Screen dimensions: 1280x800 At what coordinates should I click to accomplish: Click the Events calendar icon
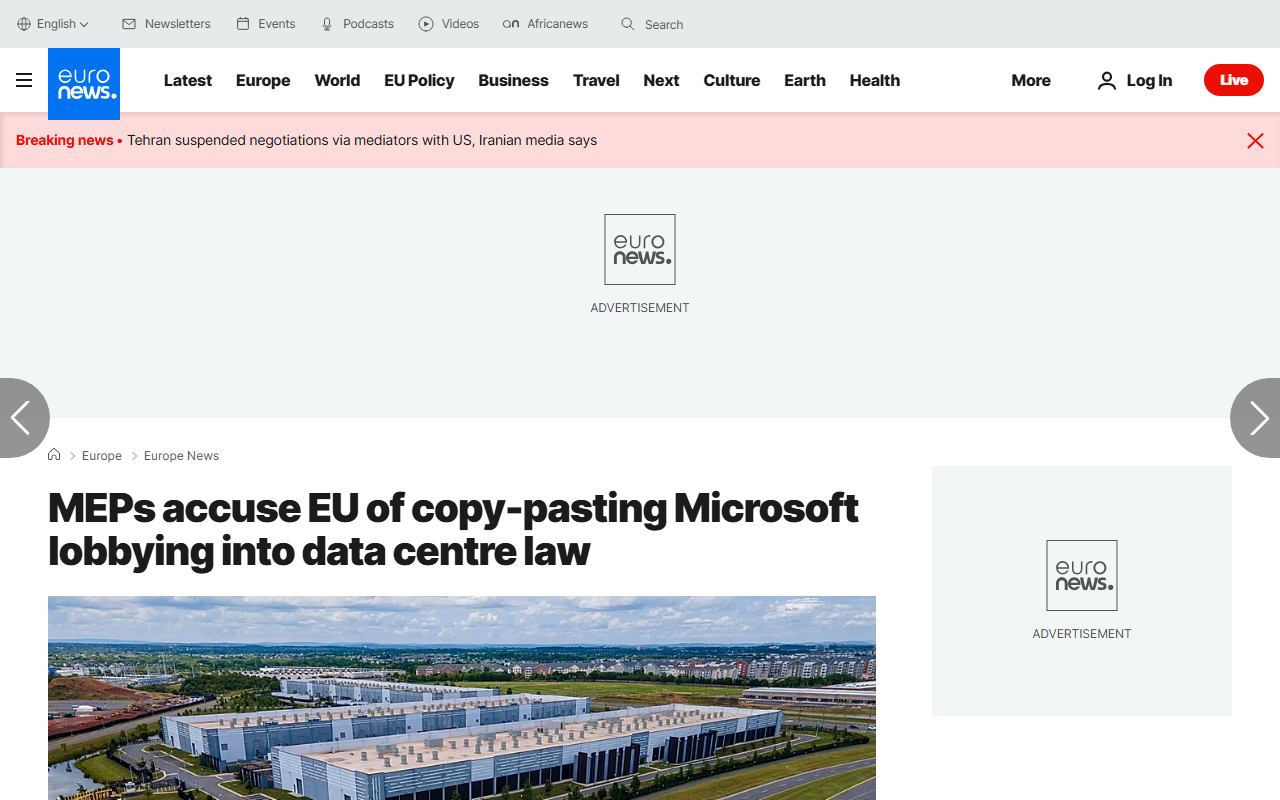coord(243,24)
